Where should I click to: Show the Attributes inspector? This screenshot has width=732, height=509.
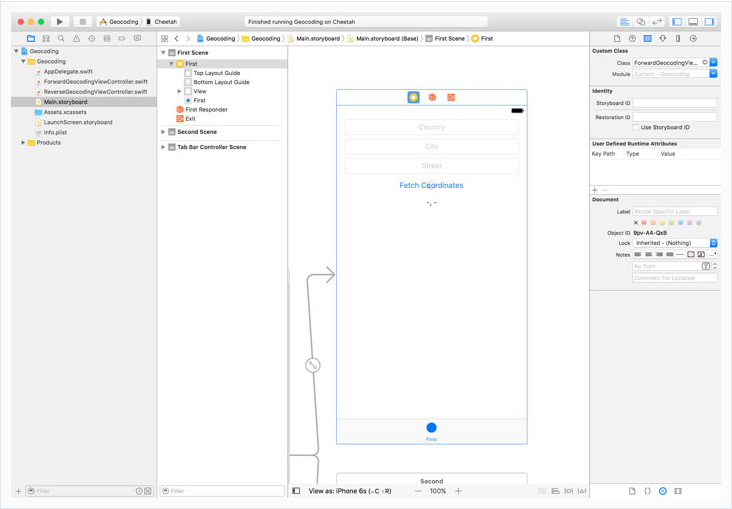tap(663, 38)
